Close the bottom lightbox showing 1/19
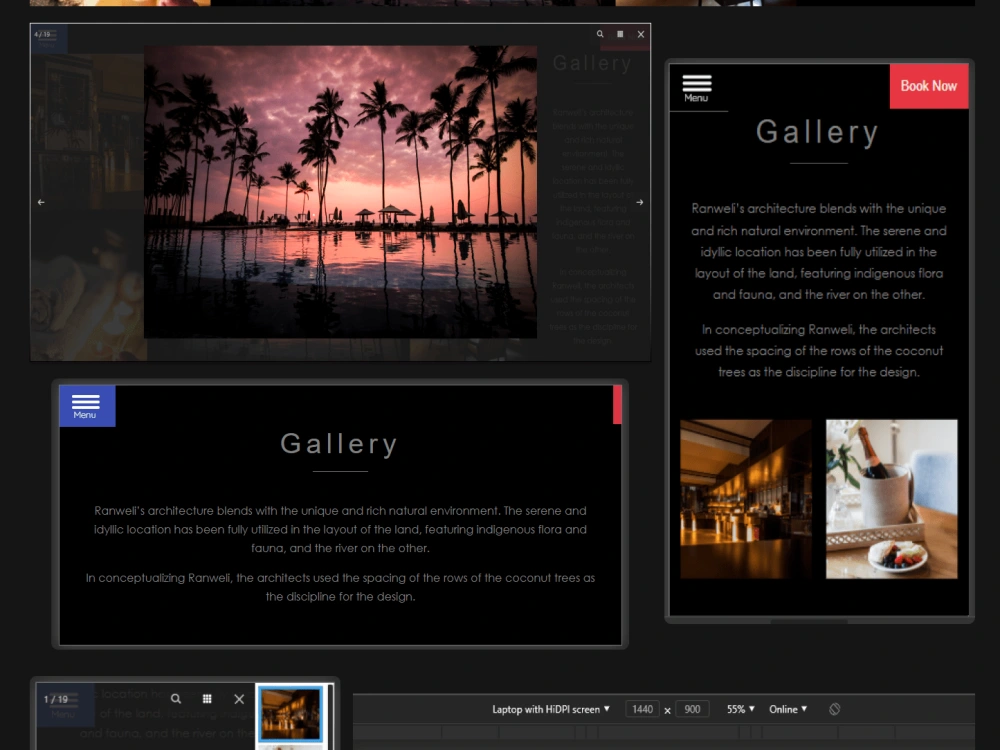 [x=239, y=699]
